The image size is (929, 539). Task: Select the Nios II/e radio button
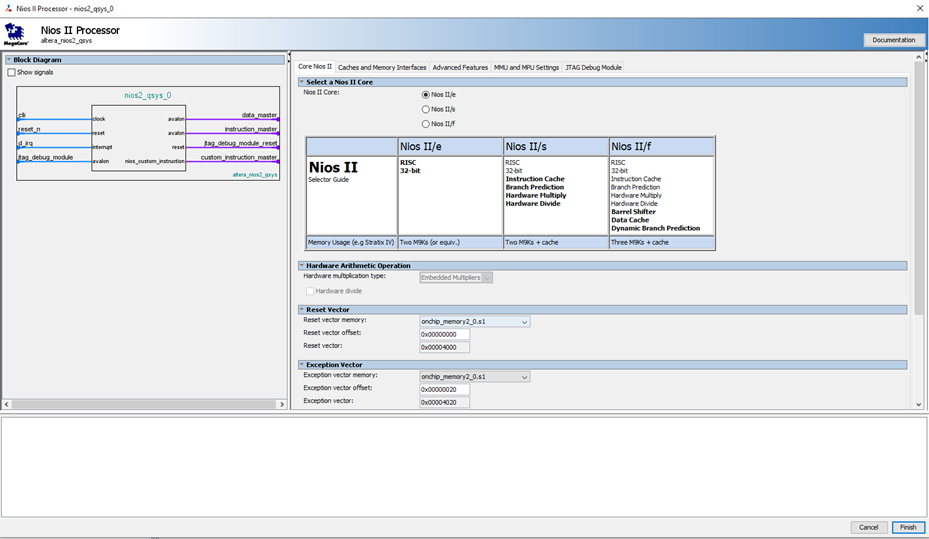tap(426, 94)
